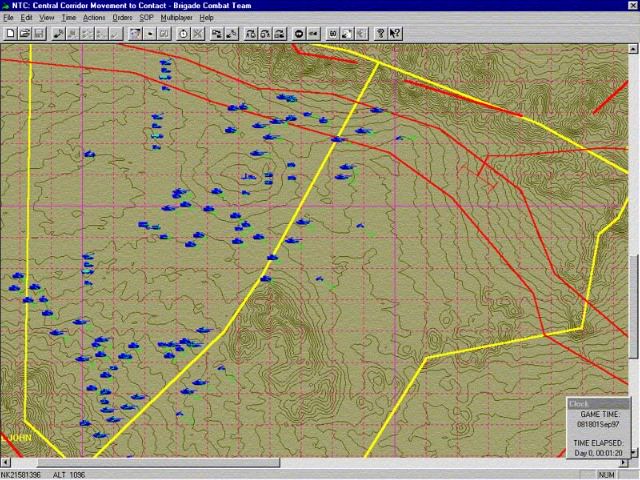Open the Orders menu

(122, 18)
